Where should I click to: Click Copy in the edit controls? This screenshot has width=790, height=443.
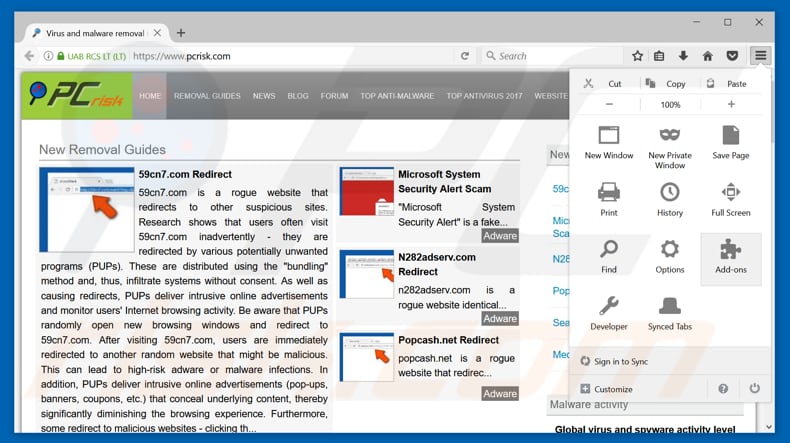666,84
